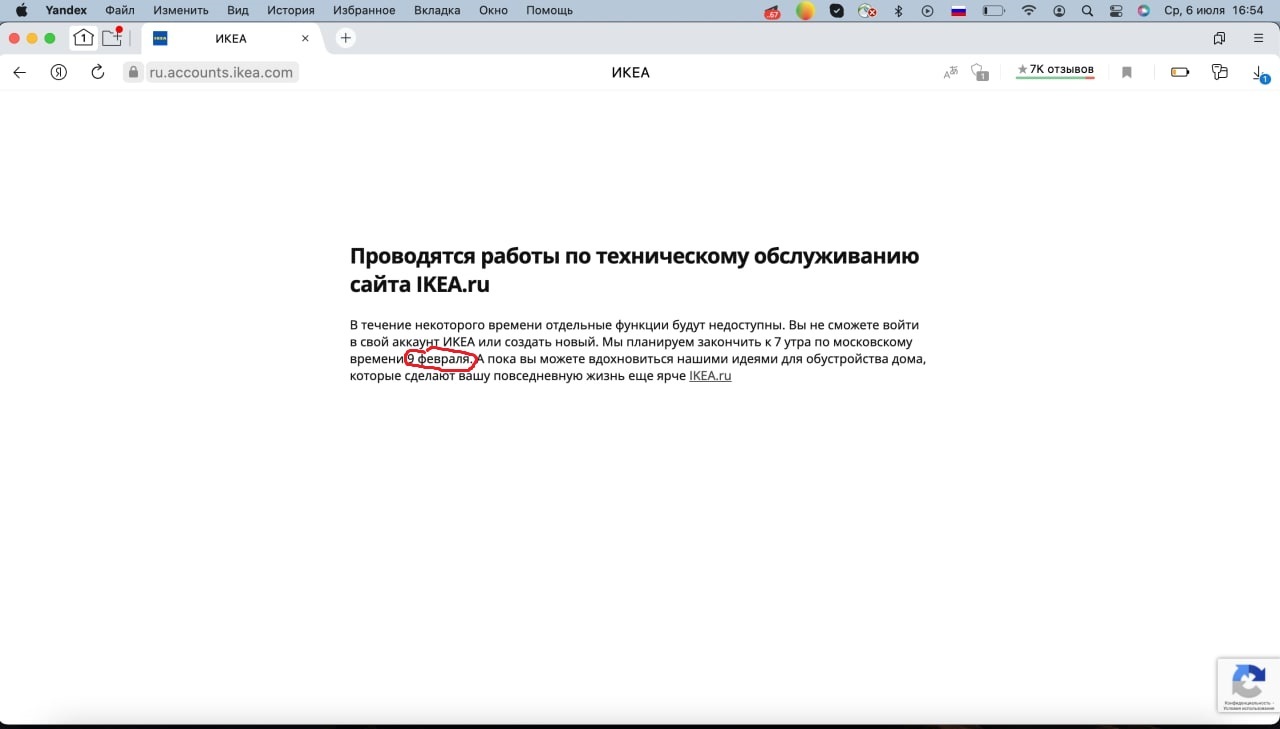Open the bookmarks collections icon above toolbar
The image size is (1280, 729).
[x=1219, y=38]
